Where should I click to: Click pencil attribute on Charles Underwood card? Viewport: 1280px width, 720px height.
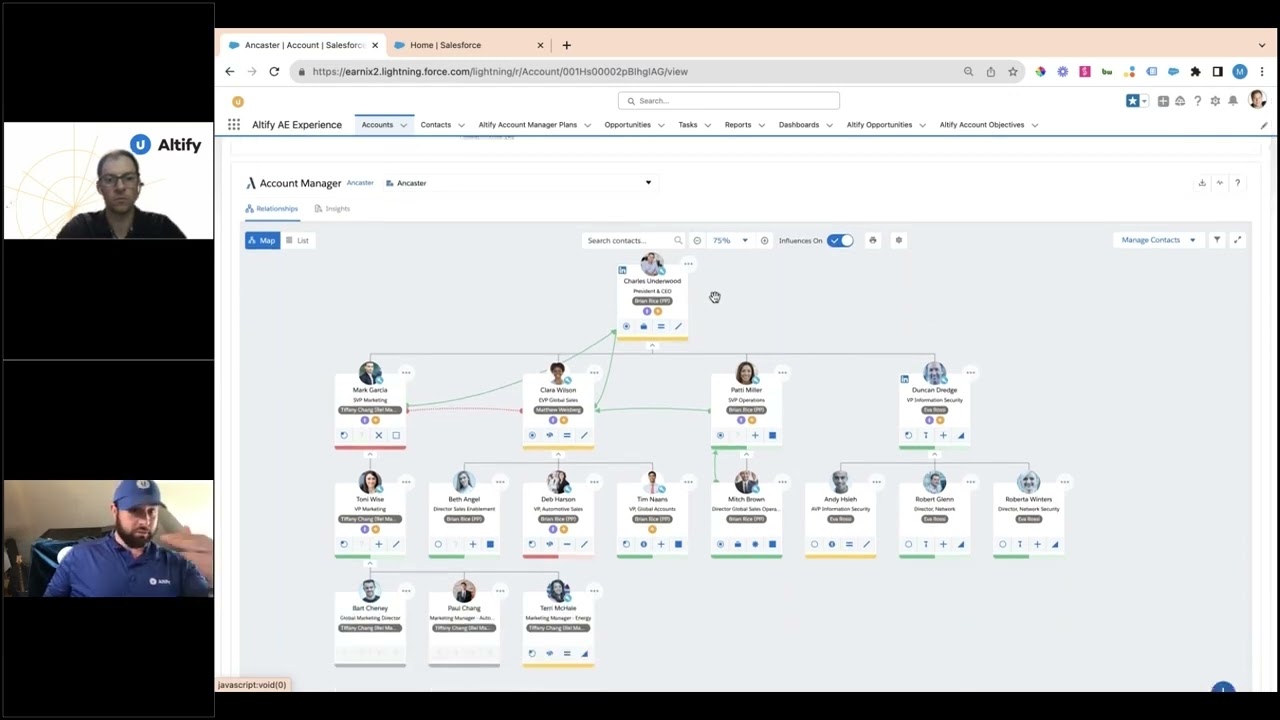pos(678,326)
